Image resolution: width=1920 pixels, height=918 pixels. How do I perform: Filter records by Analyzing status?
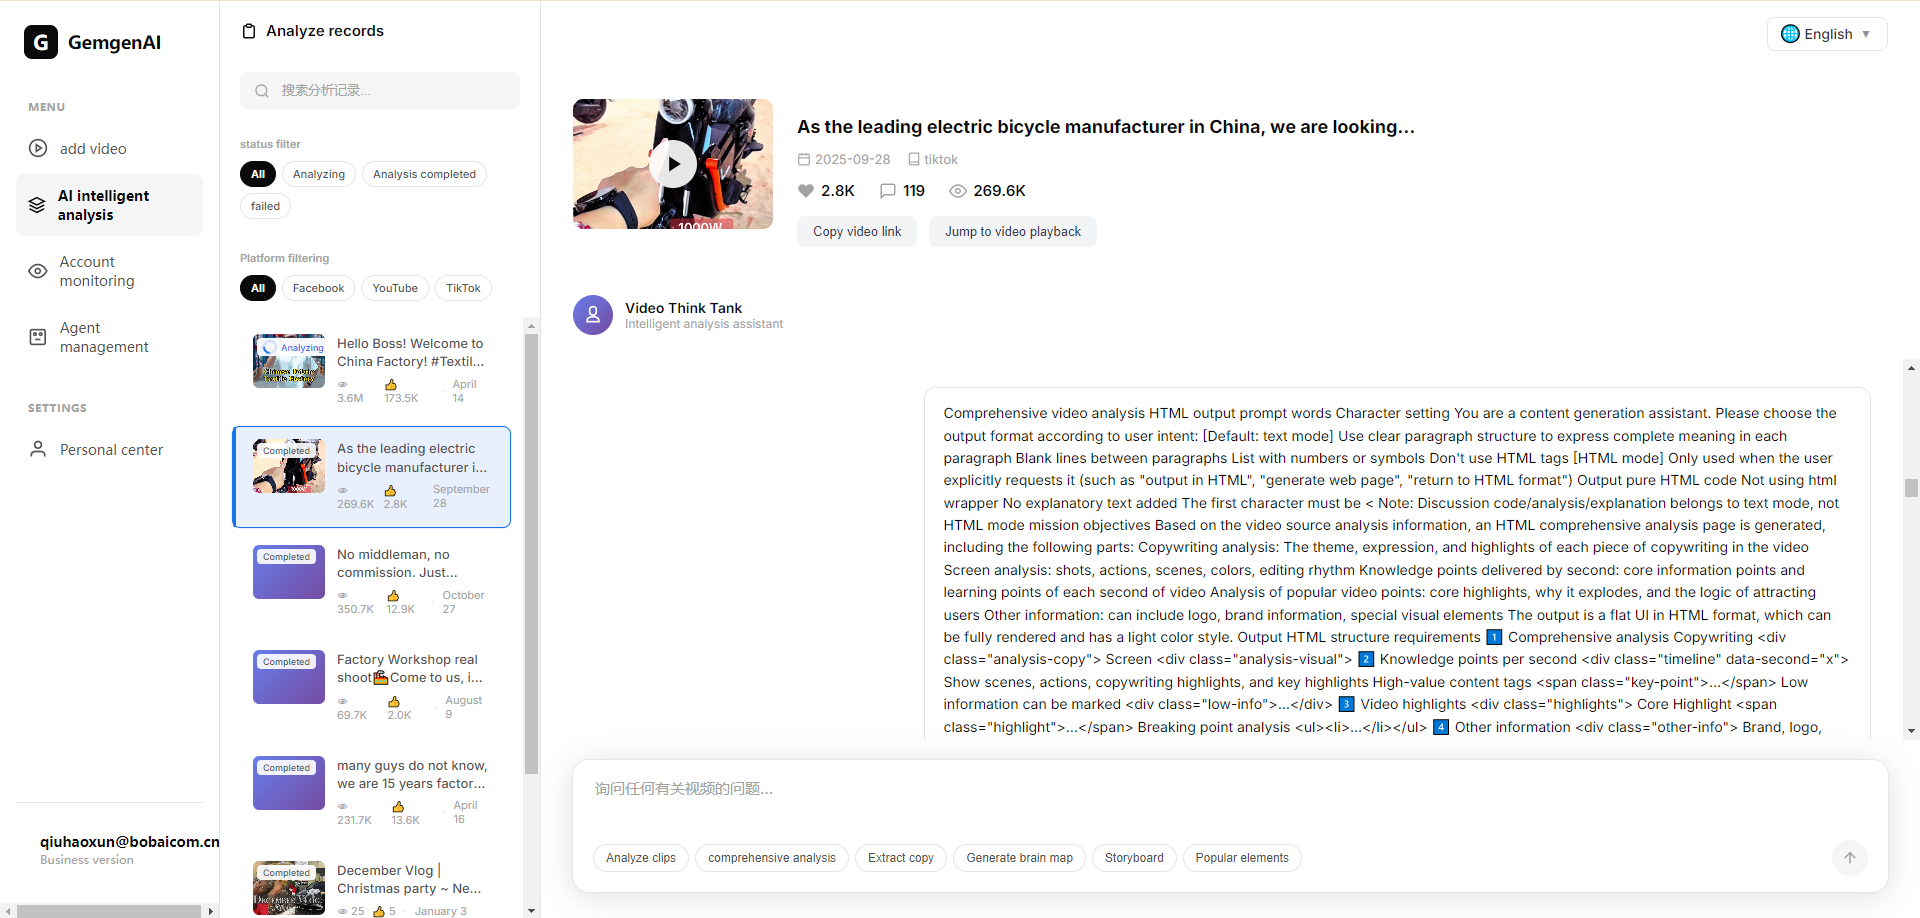tap(318, 174)
